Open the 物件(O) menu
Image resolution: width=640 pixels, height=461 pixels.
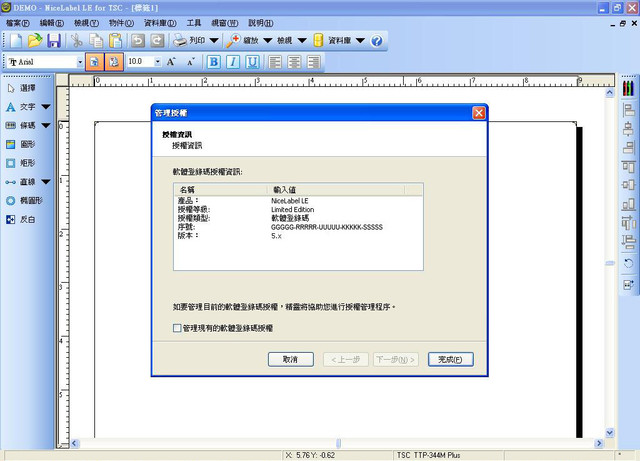point(121,23)
